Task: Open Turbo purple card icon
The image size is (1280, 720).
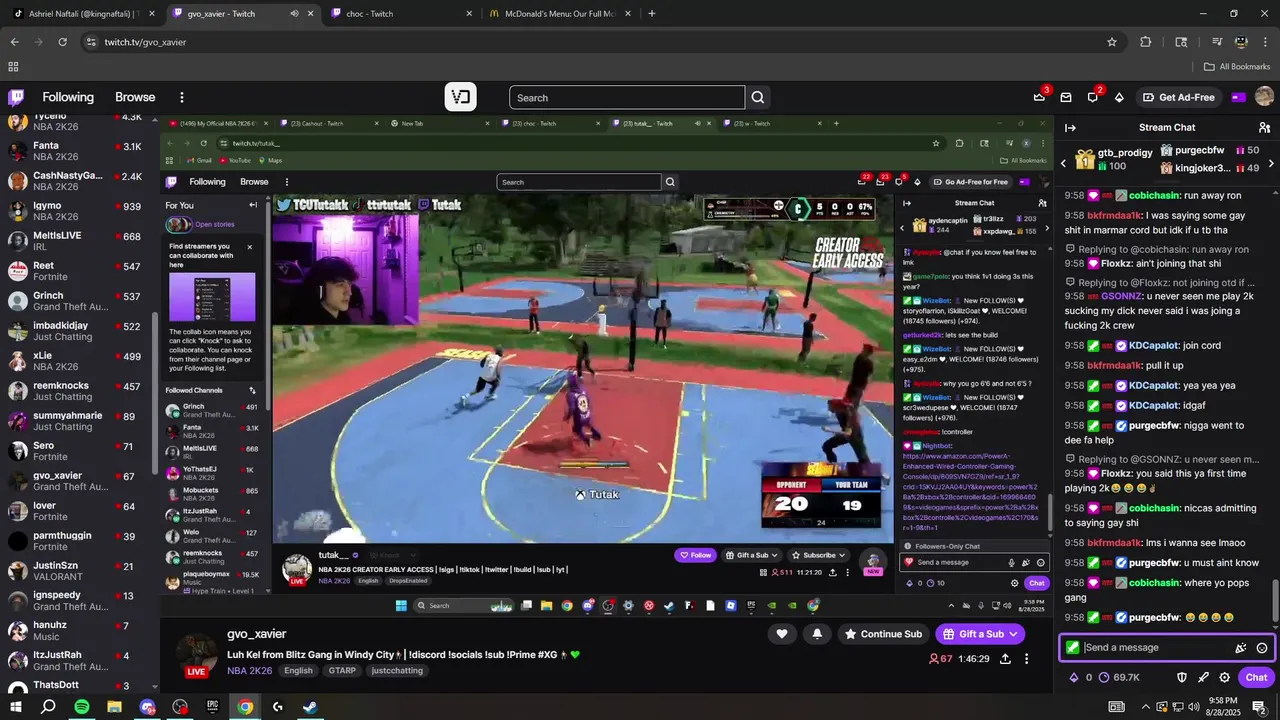Action: point(1238,97)
